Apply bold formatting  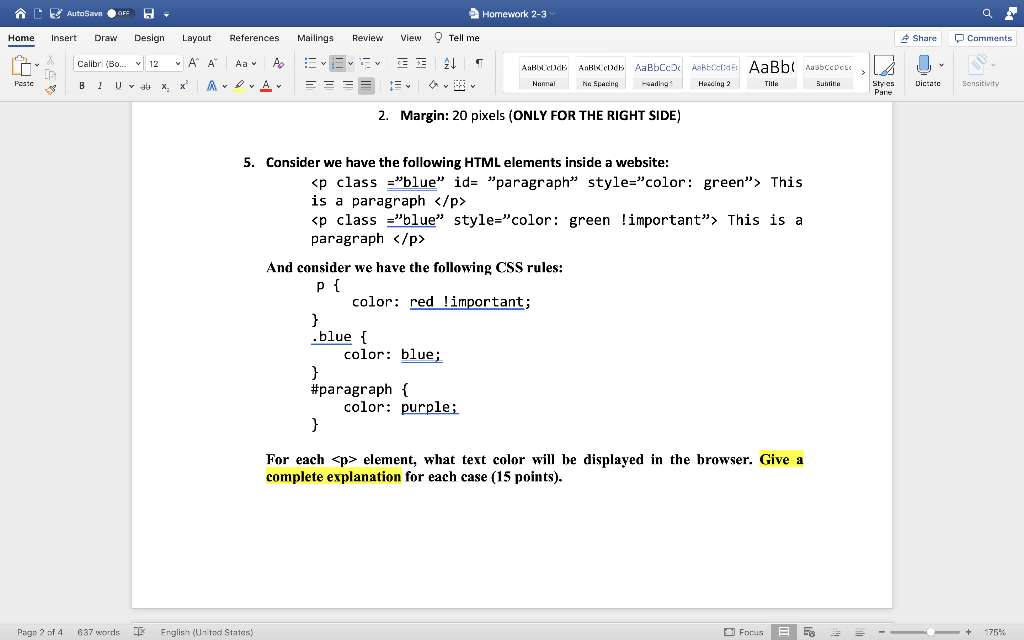pyautogui.click(x=82, y=85)
